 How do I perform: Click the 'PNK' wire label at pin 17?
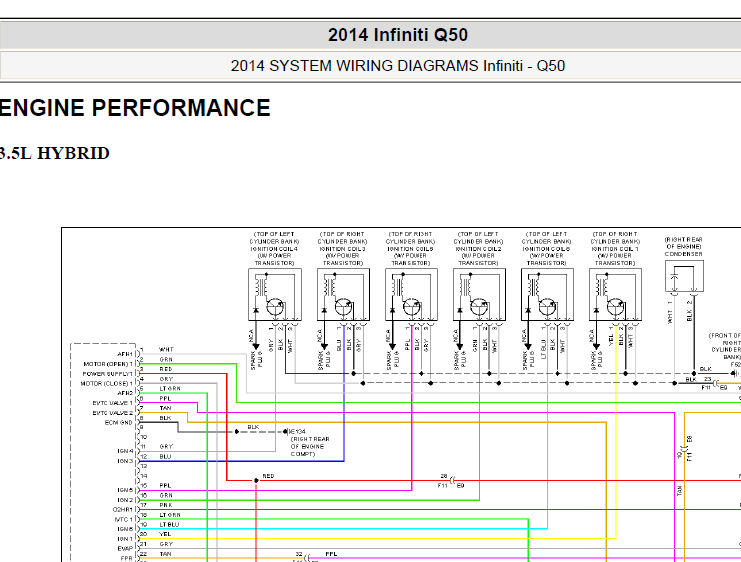166,505
